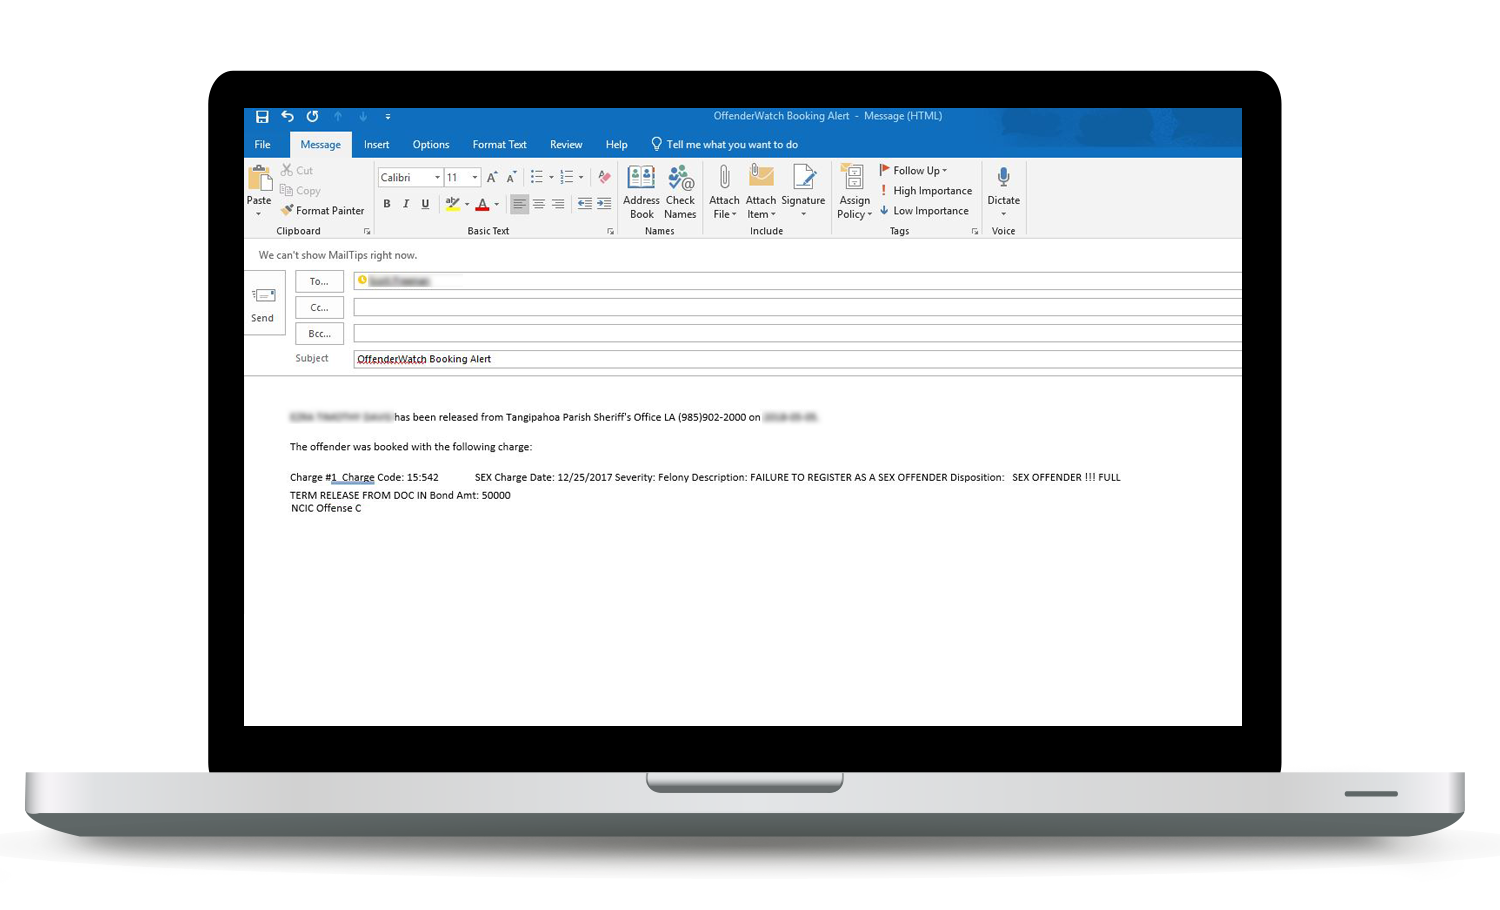Toggle align right
The image size is (1500, 910).
coord(558,204)
